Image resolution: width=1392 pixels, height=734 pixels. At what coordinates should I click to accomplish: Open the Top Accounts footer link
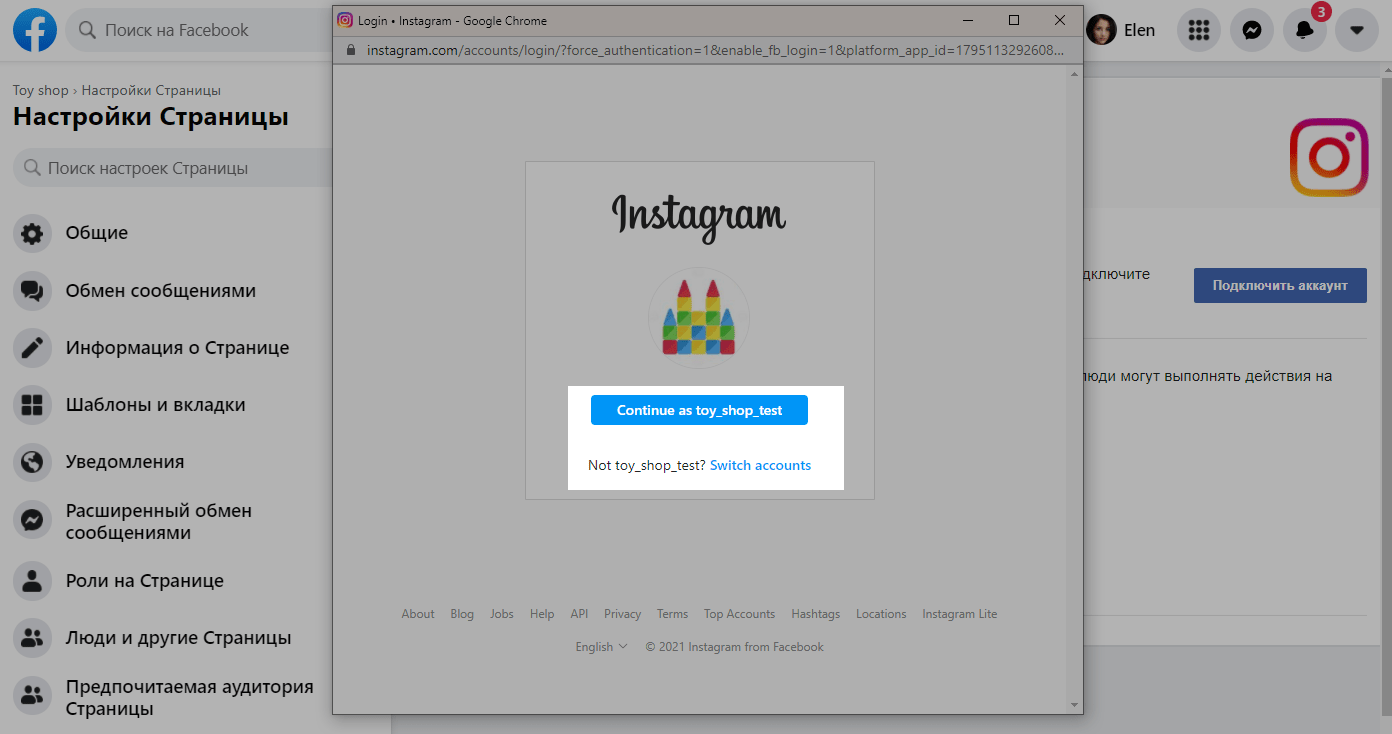(739, 614)
